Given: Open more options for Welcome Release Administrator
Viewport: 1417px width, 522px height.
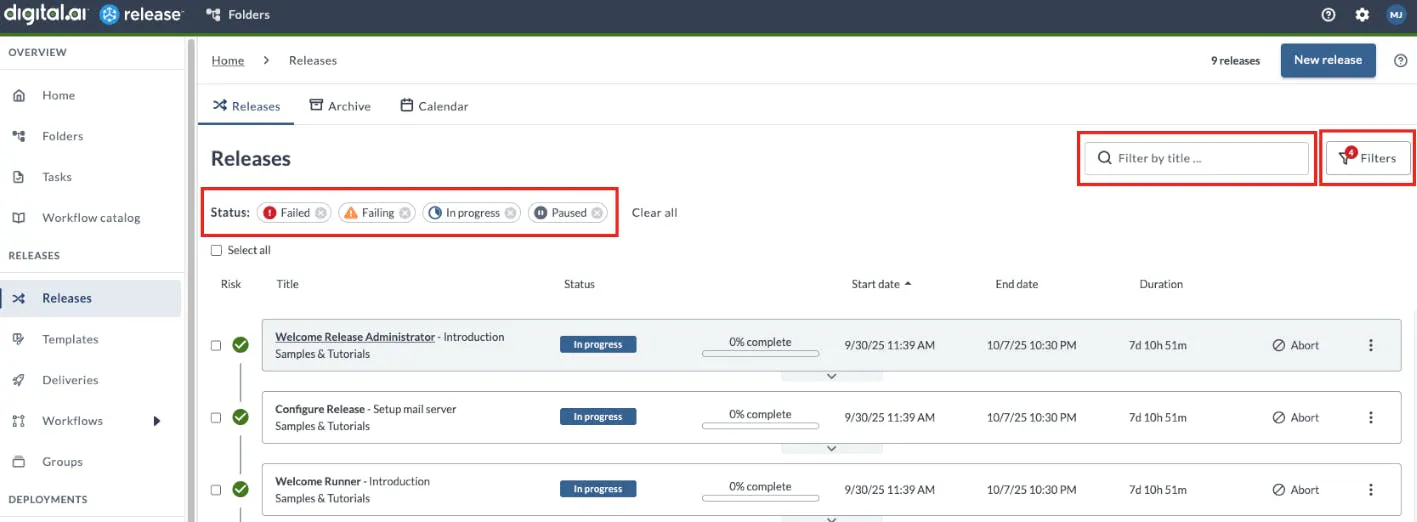Looking at the screenshot, I should point(1370,345).
